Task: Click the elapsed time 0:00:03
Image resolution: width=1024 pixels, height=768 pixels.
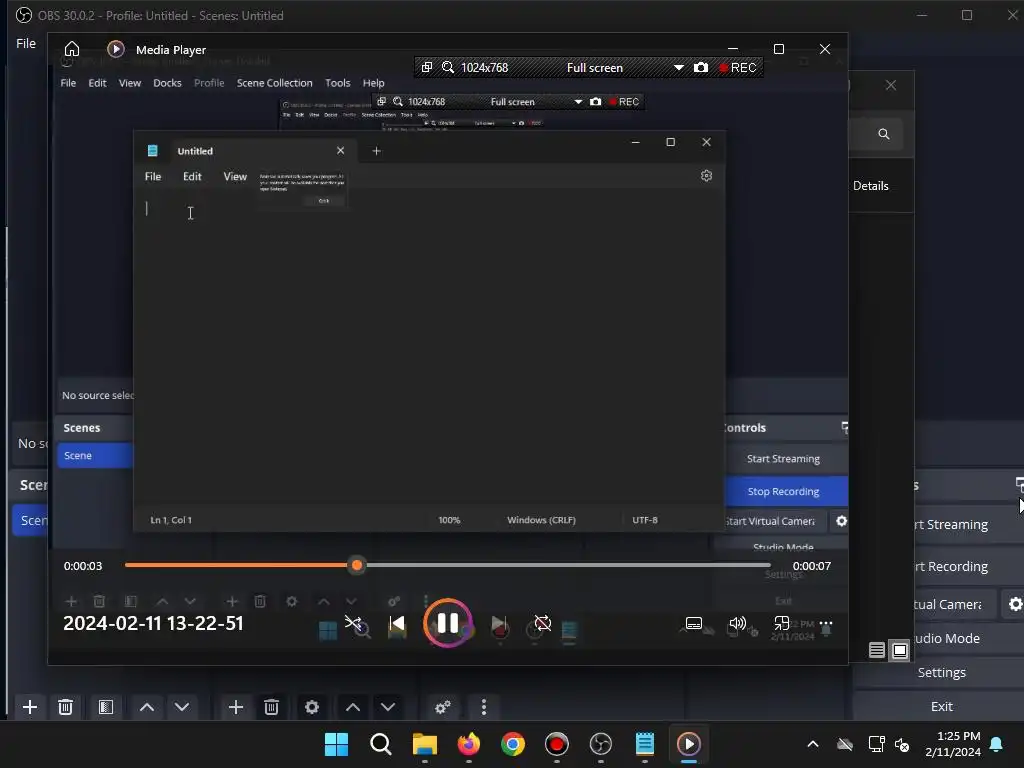Action: [x=83, y=566]
